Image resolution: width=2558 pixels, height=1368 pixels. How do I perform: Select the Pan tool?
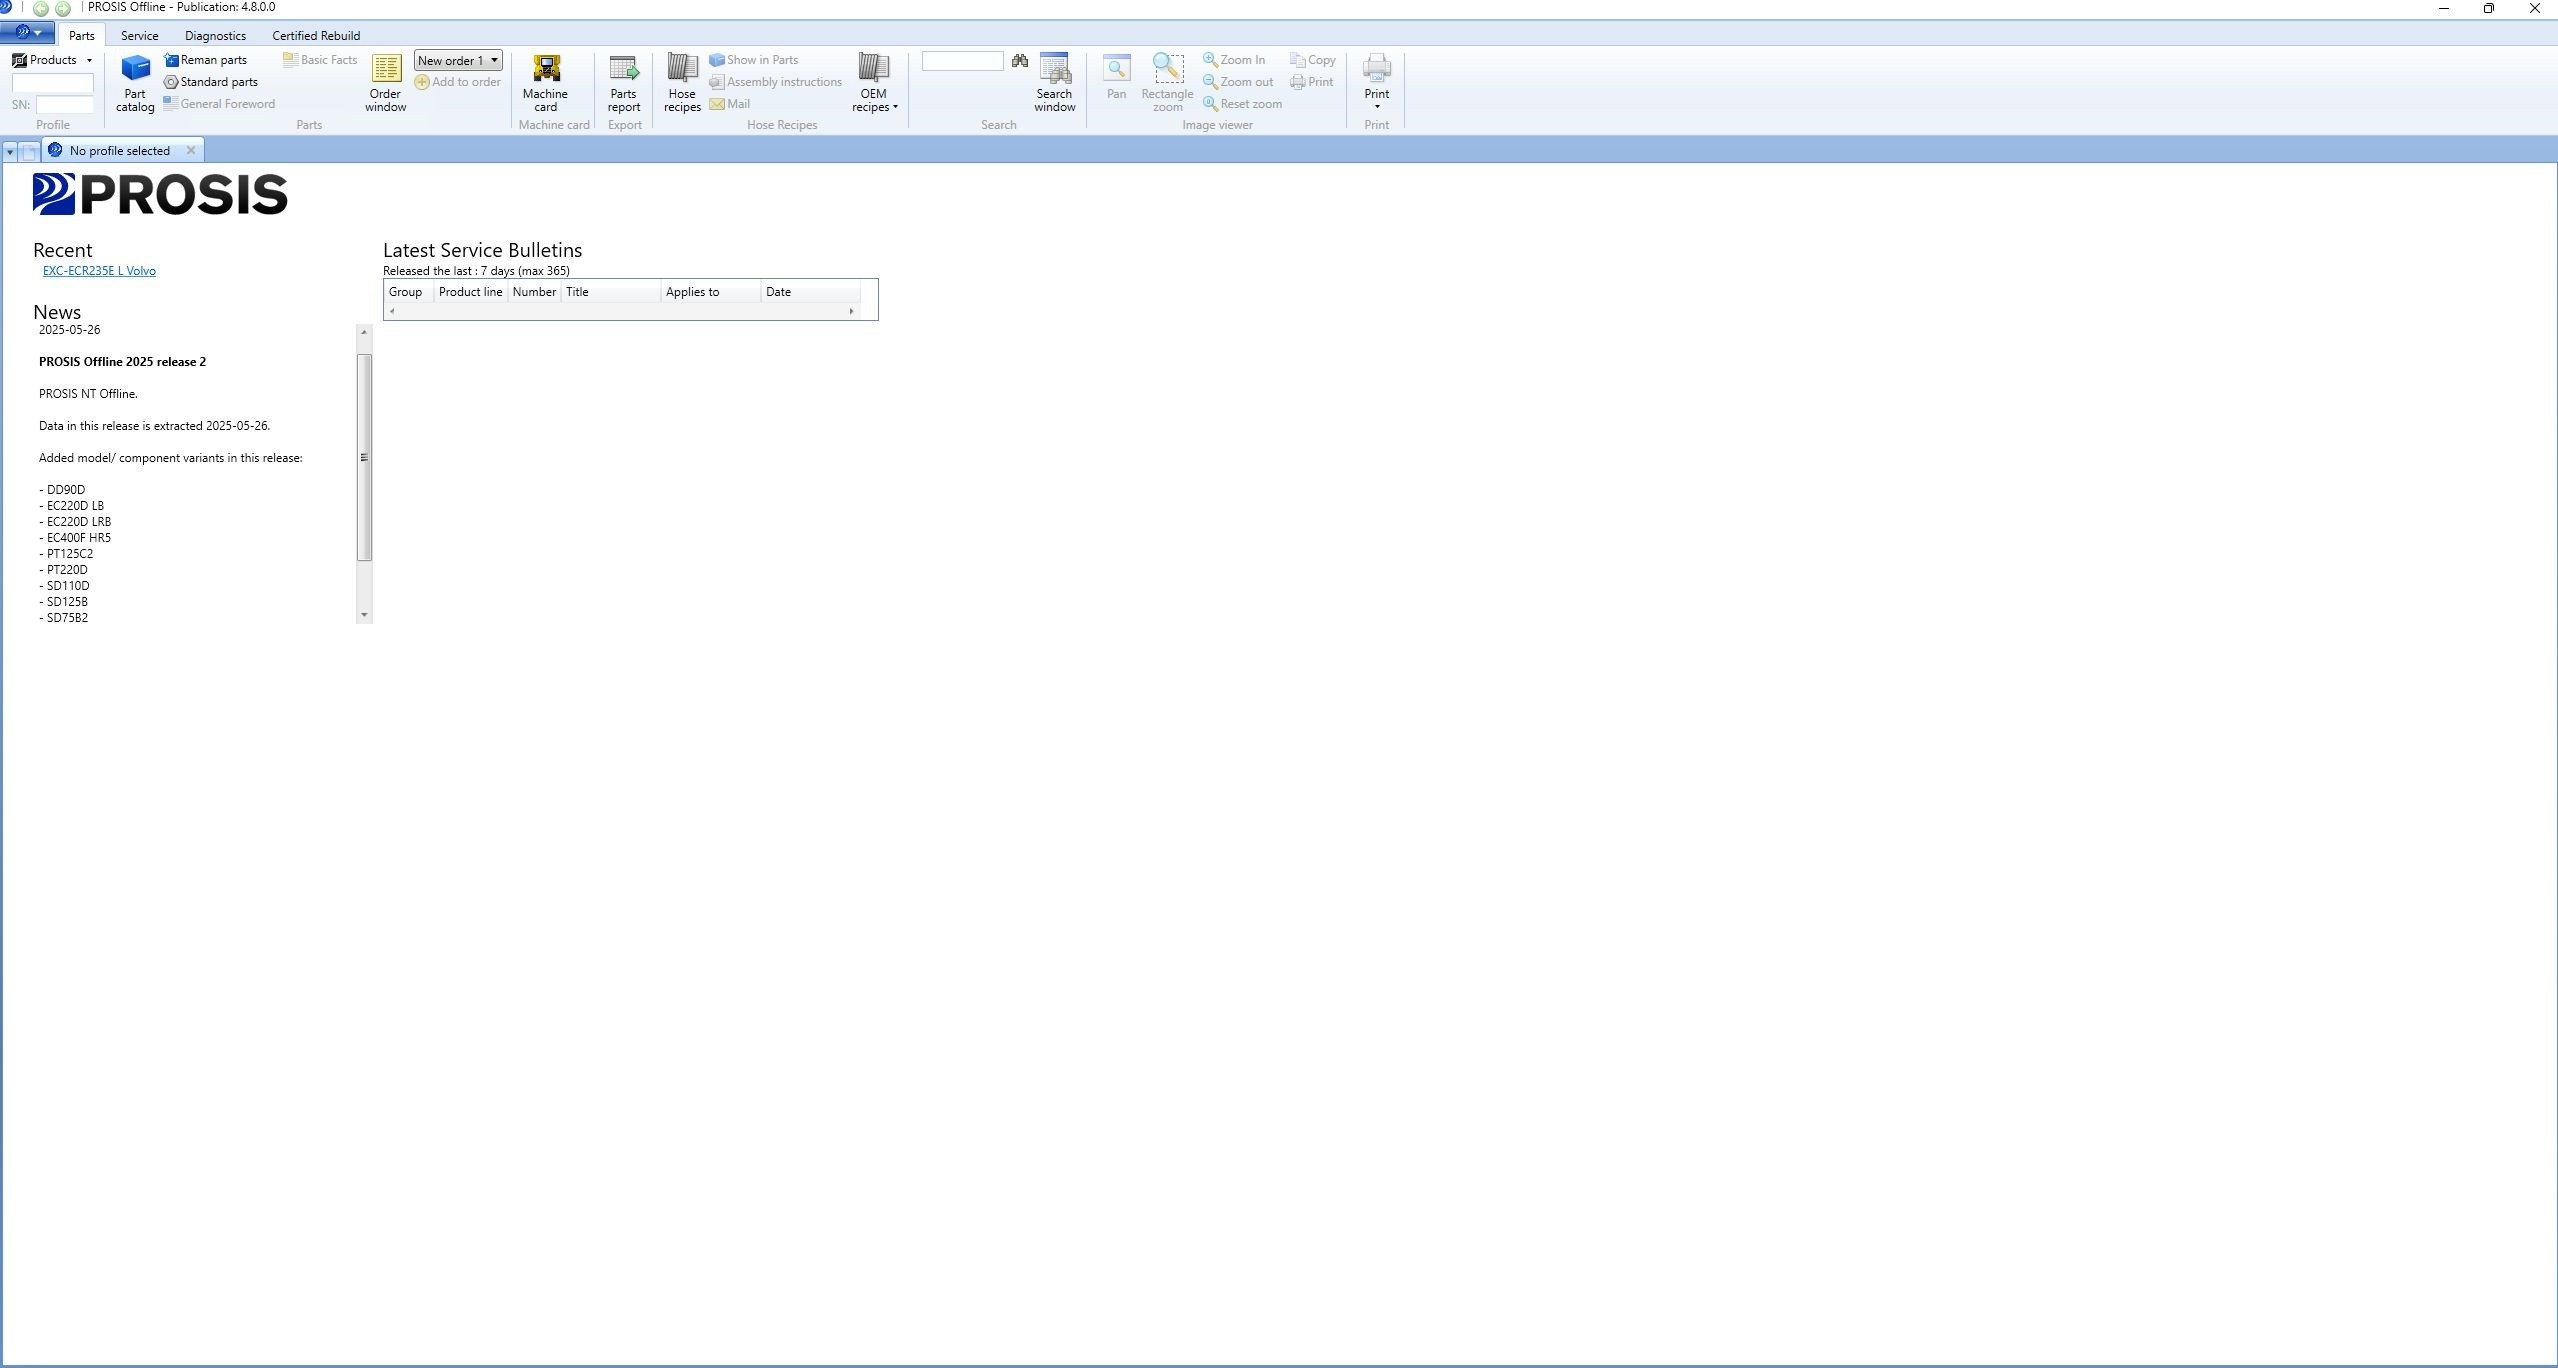point(1116,78)
